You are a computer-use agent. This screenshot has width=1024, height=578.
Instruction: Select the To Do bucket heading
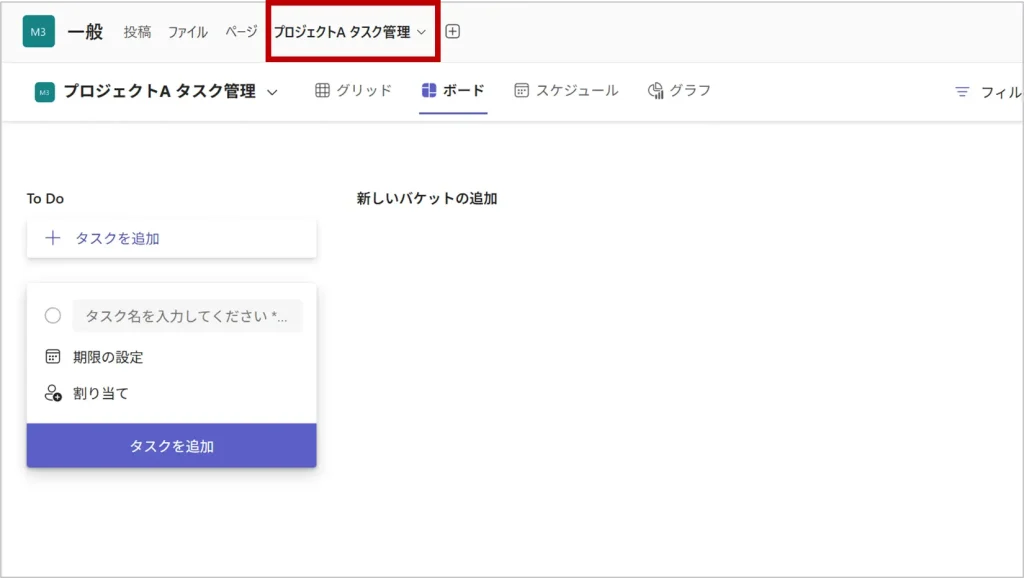click(45, 199)
